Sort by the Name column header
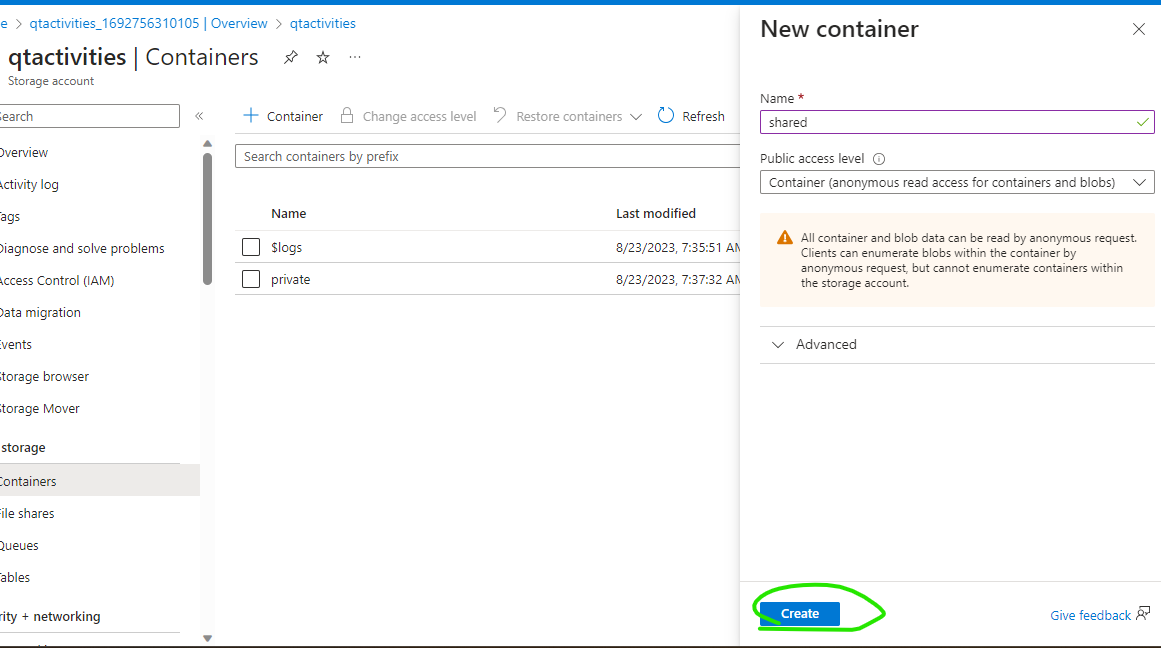 click(x=289, y=213)
